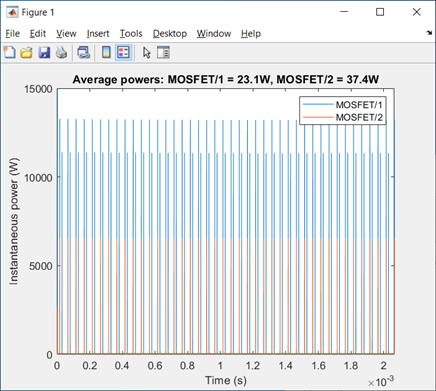Save figure using floppy disk icon
436x391 pixels.
pos(44,53)
